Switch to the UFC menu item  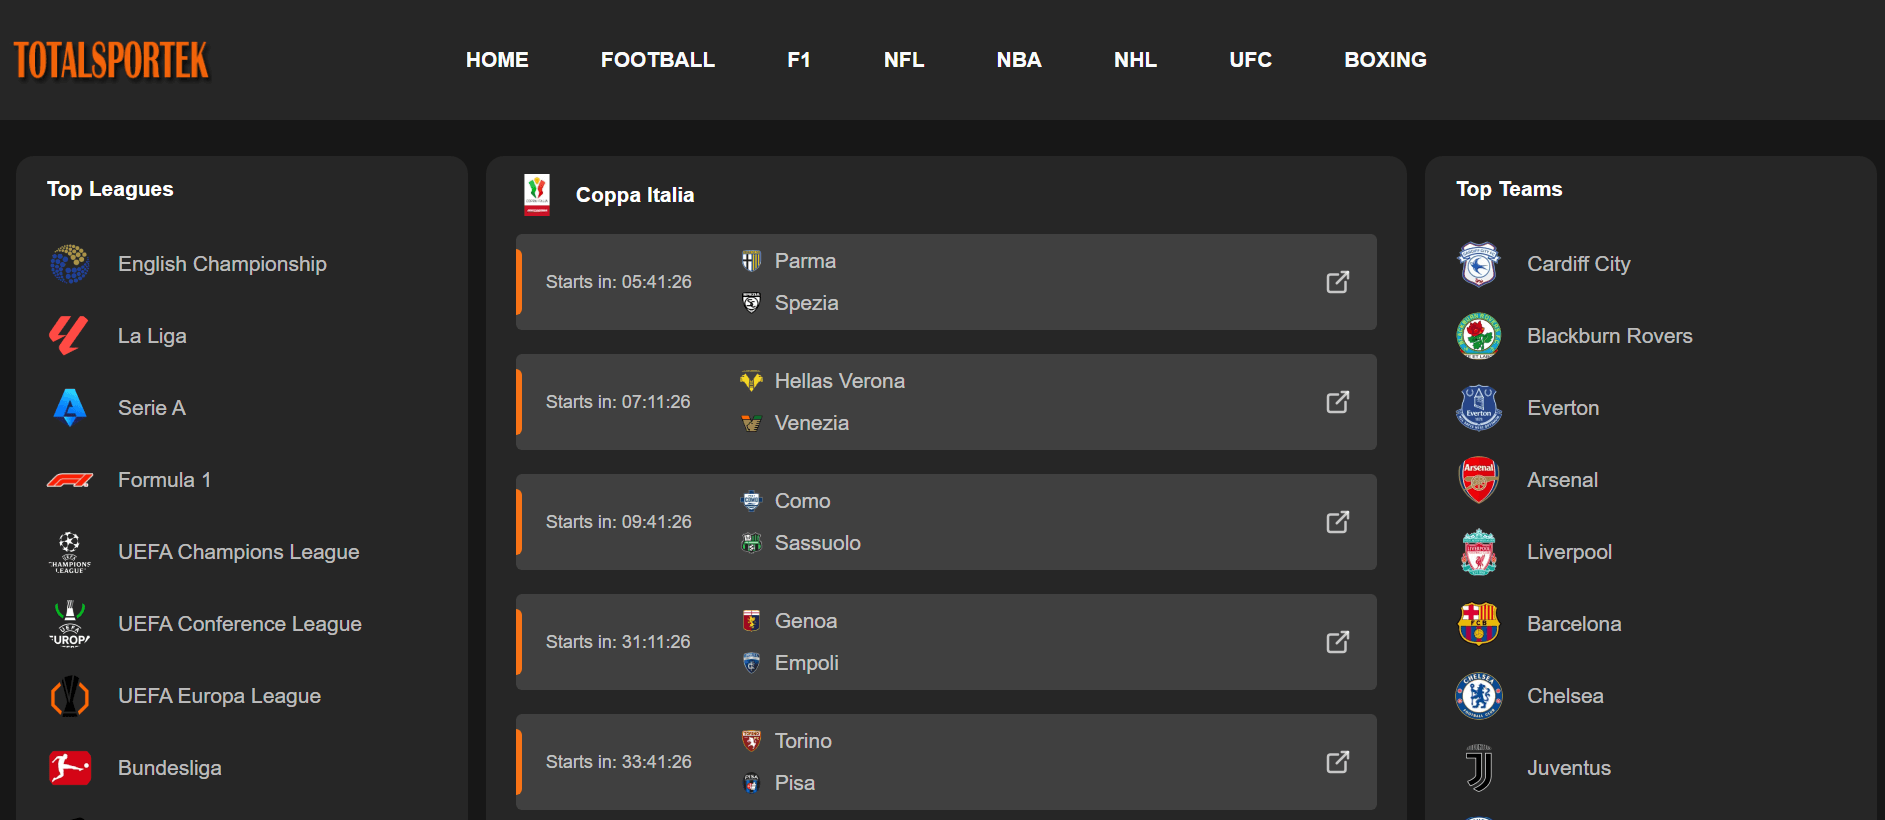(1250, 60)
